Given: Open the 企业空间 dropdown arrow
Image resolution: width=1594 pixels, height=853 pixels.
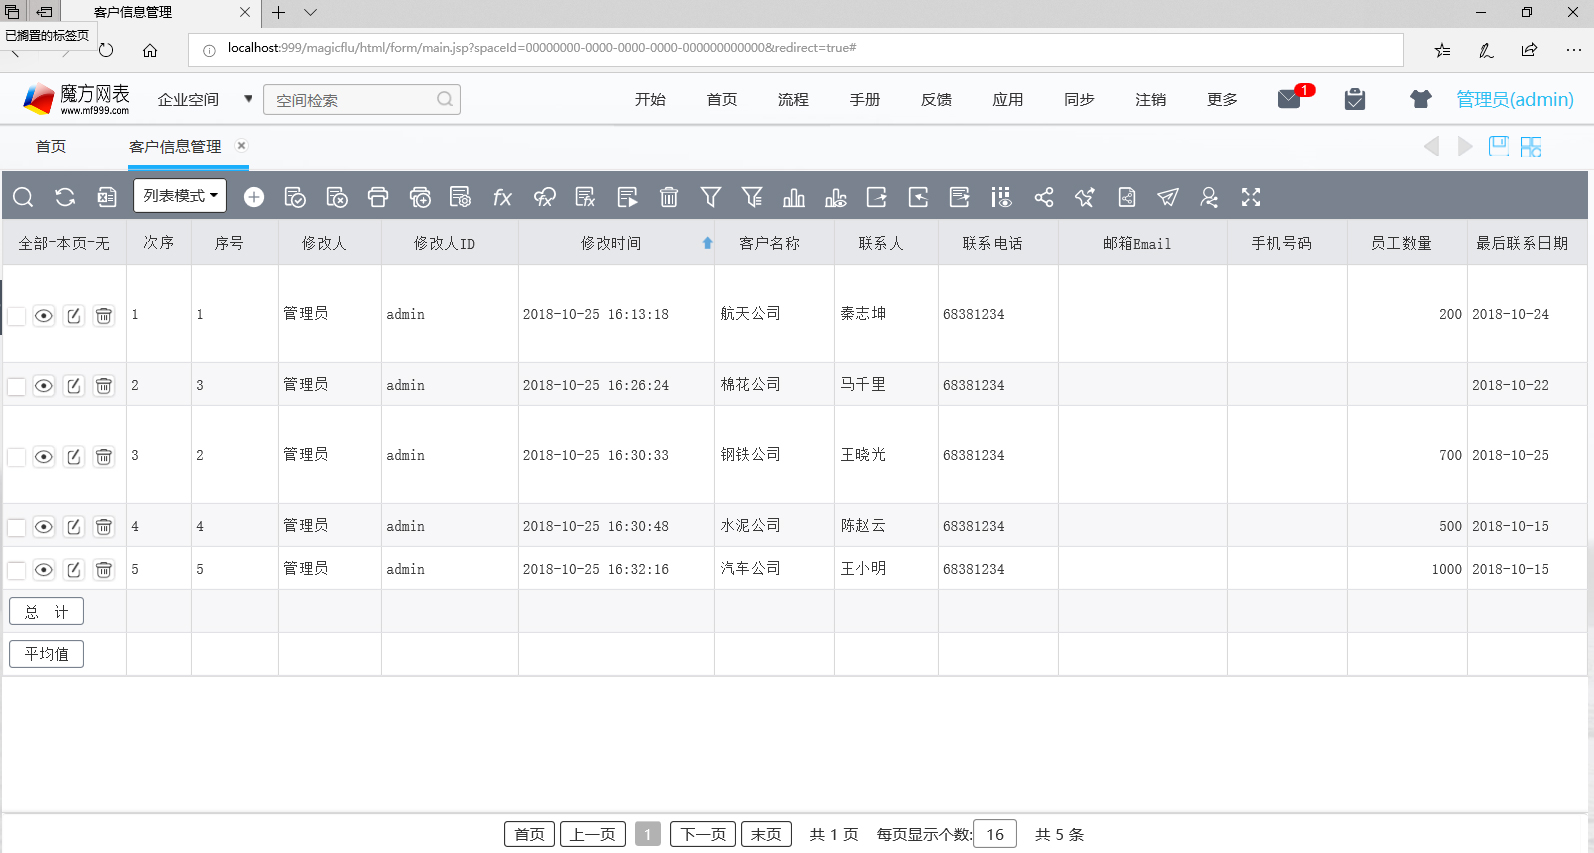Looking at the screenshot, I should tap(248, 99).
